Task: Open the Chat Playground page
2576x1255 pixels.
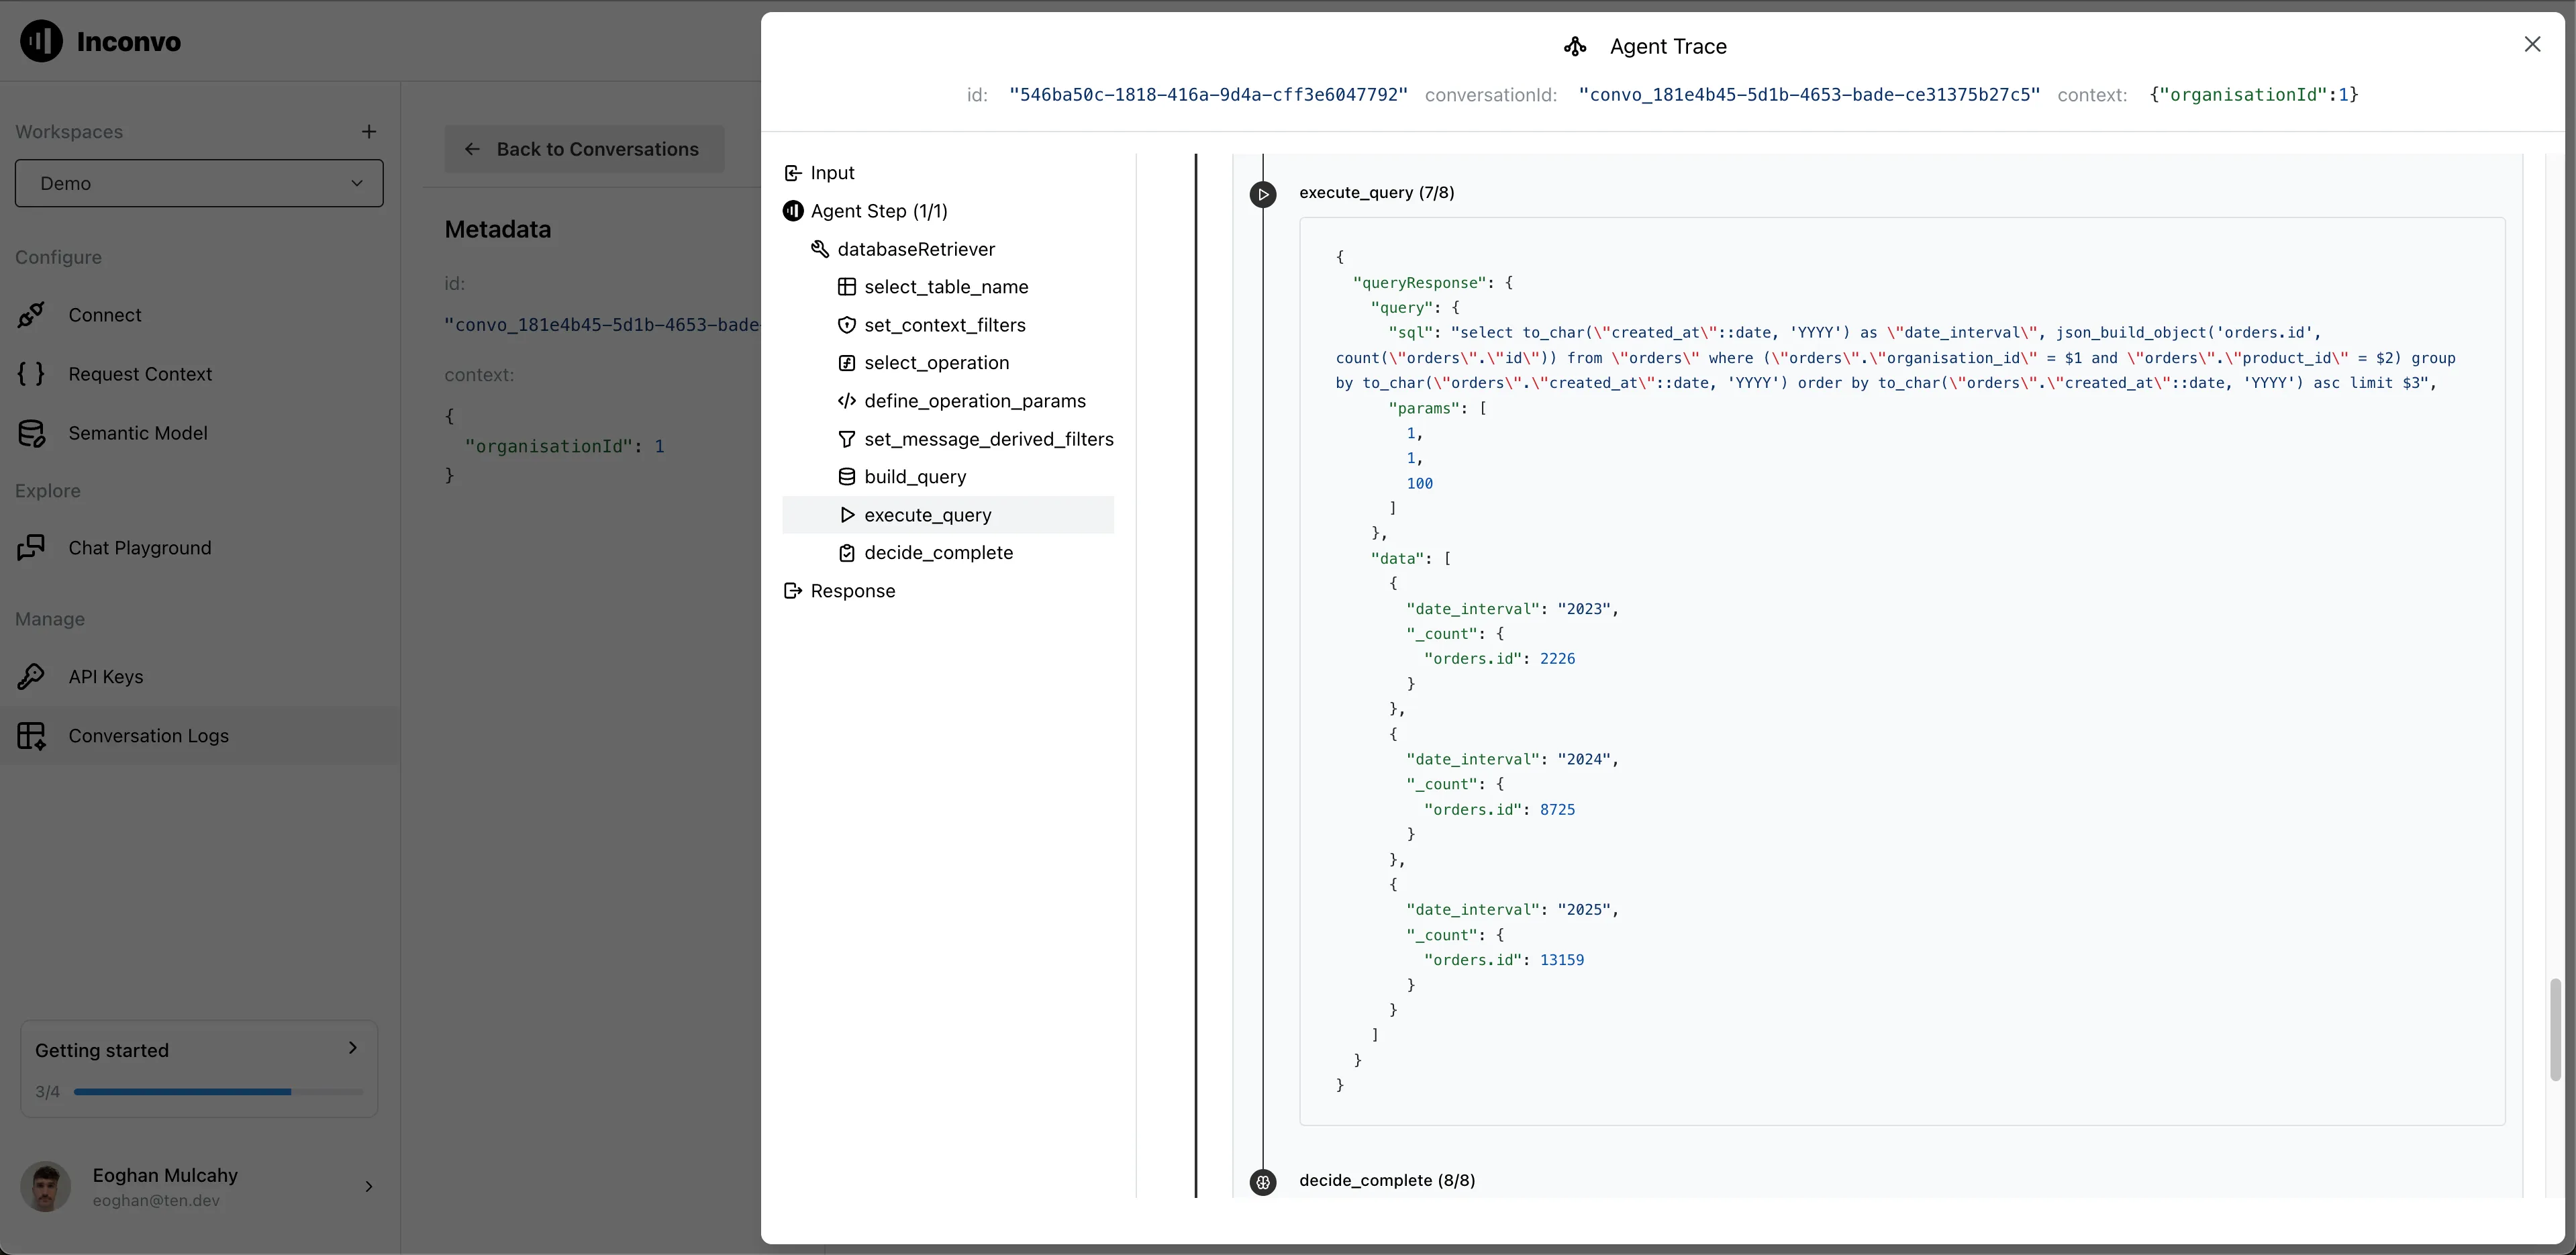Action: [139, 548]
